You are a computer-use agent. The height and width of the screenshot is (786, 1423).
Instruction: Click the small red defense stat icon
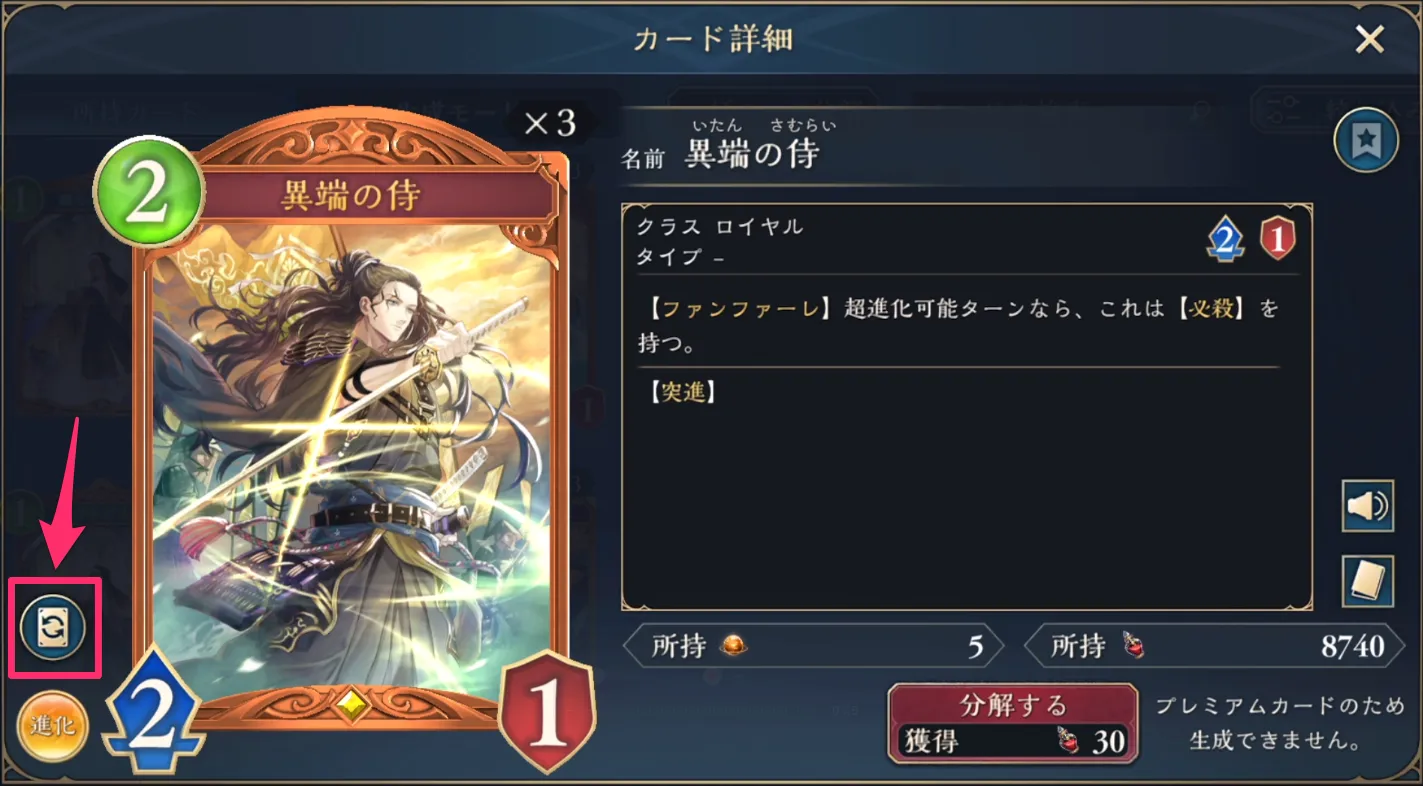pyautogui.click(x=1278, y=240)
